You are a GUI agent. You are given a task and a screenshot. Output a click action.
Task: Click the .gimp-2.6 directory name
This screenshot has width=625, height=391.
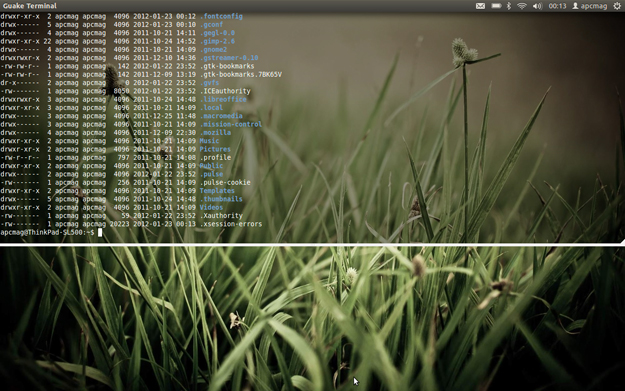click(x=217, y=41)
